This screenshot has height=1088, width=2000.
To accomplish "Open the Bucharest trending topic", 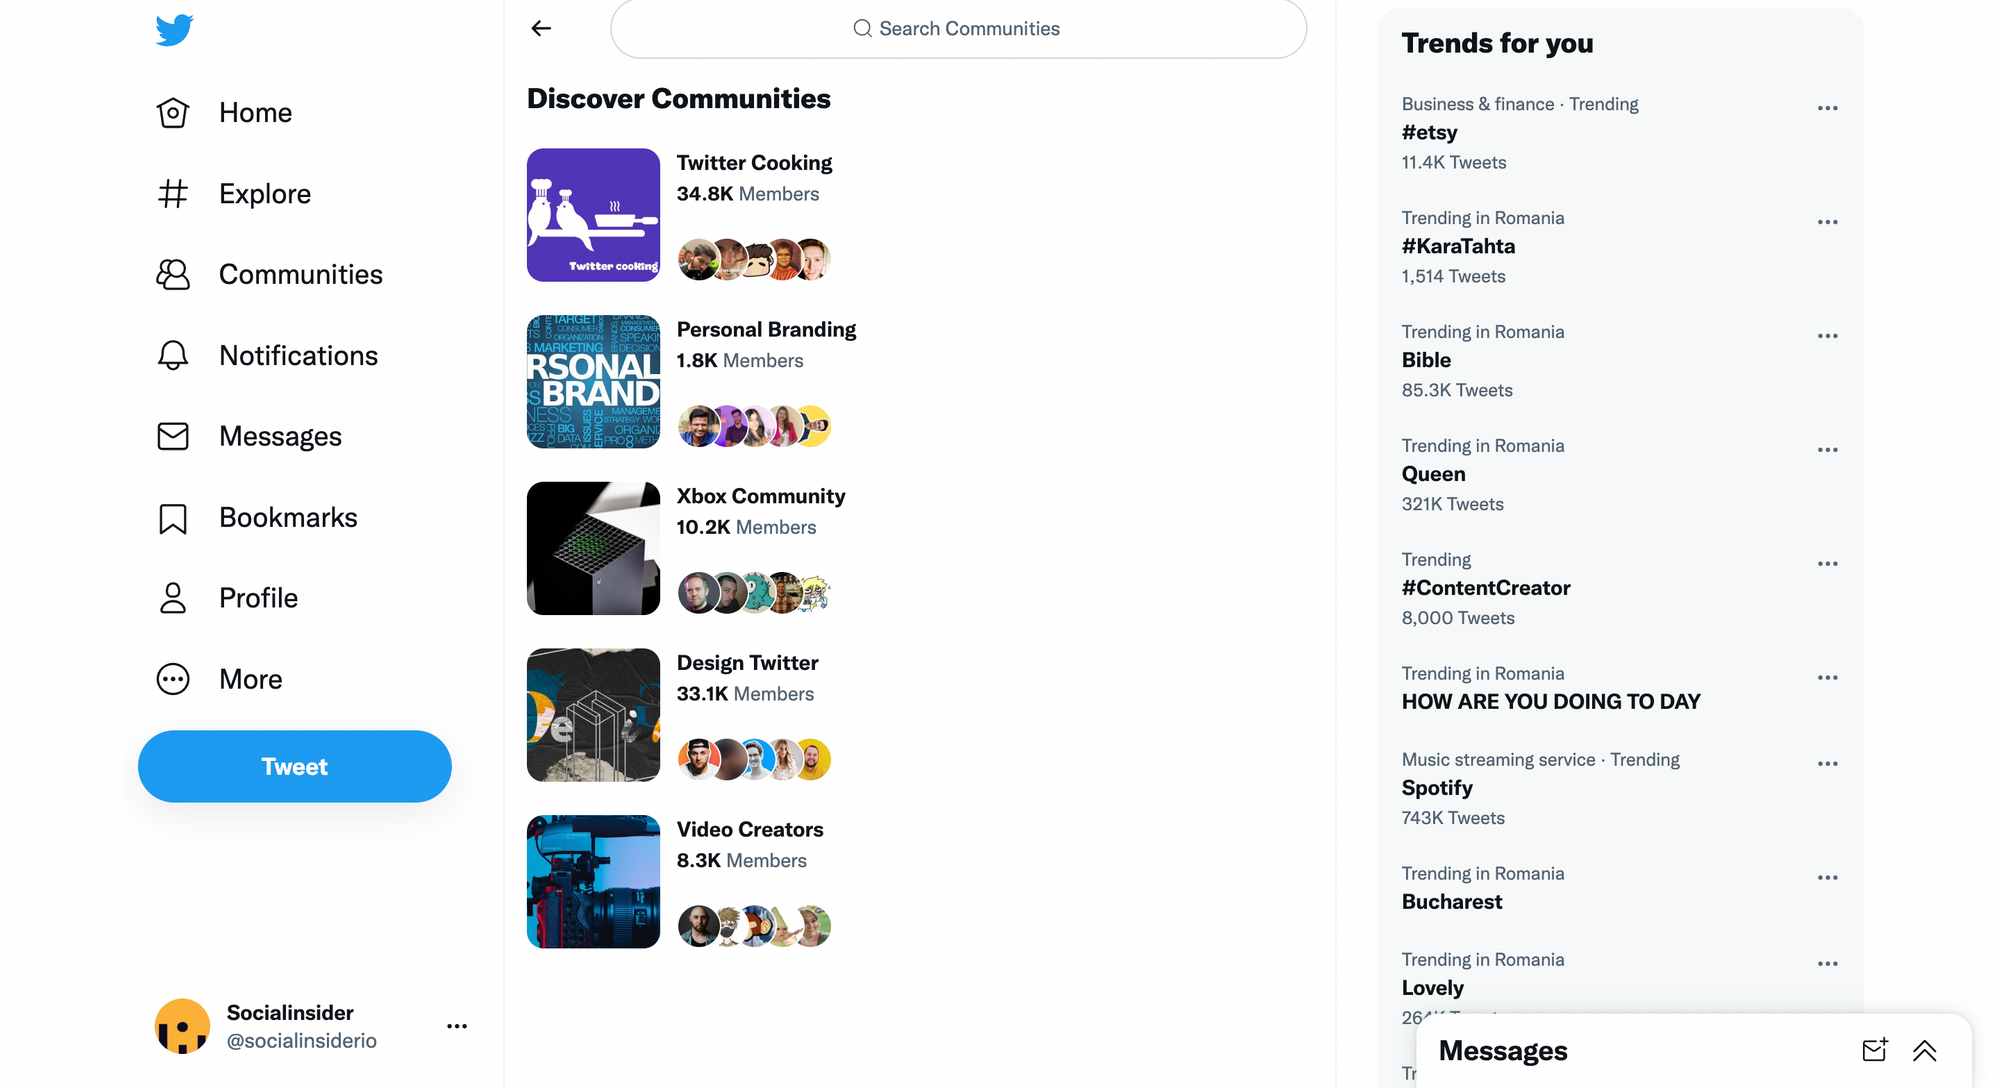I will 1452,902.
